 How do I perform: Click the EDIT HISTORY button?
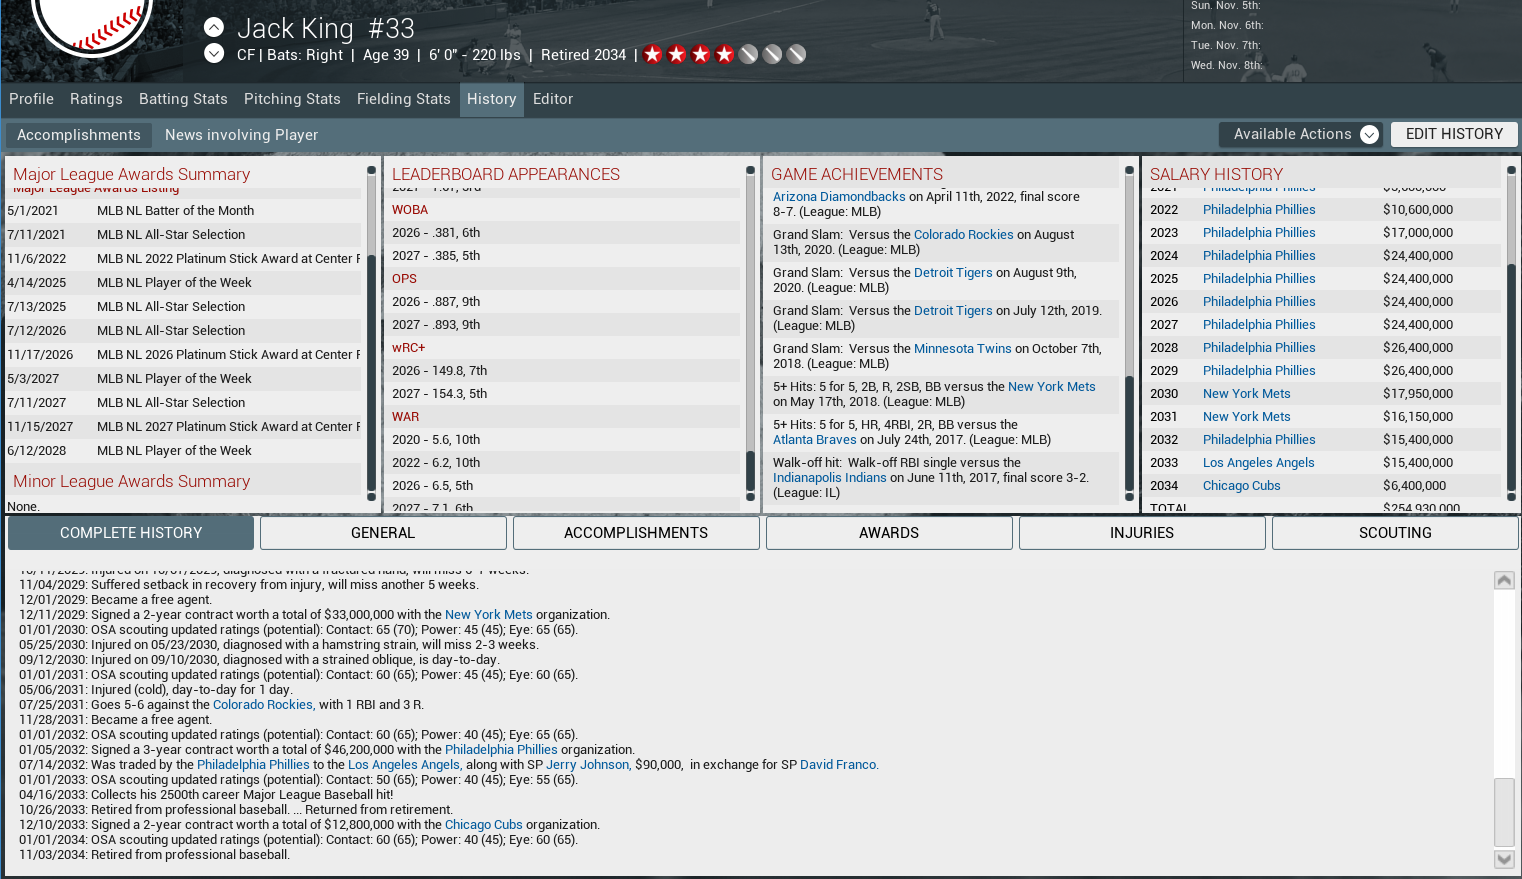(1454, 134)
